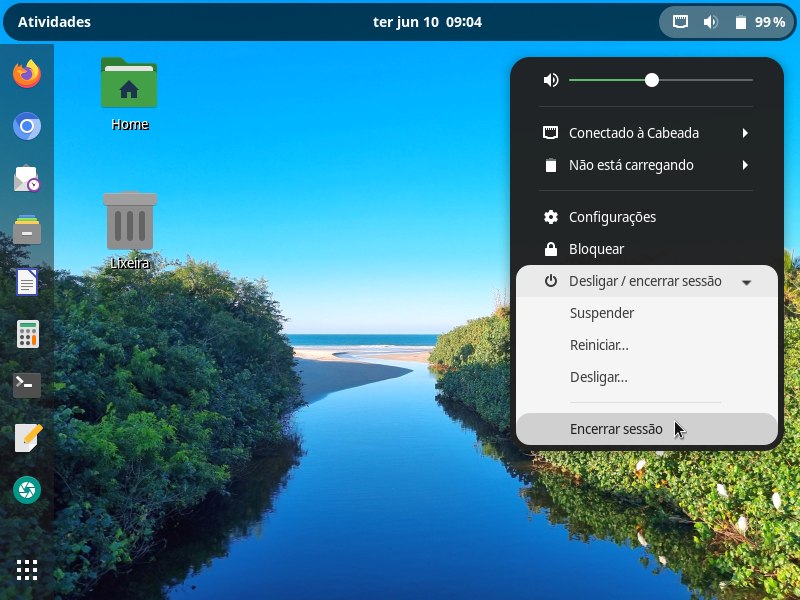Click the speaker icon beside volume slider

(551, 80)
